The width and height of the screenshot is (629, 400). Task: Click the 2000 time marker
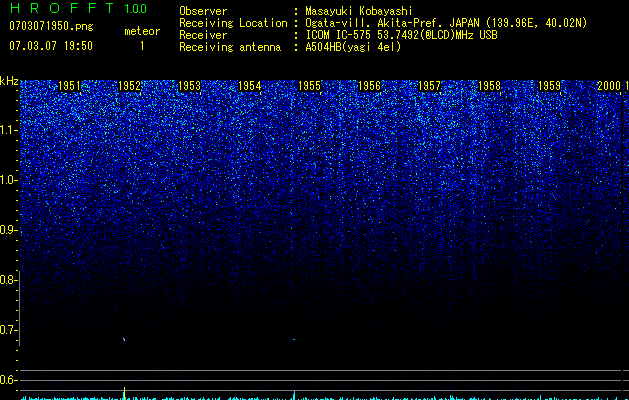(x=609, y=86)
